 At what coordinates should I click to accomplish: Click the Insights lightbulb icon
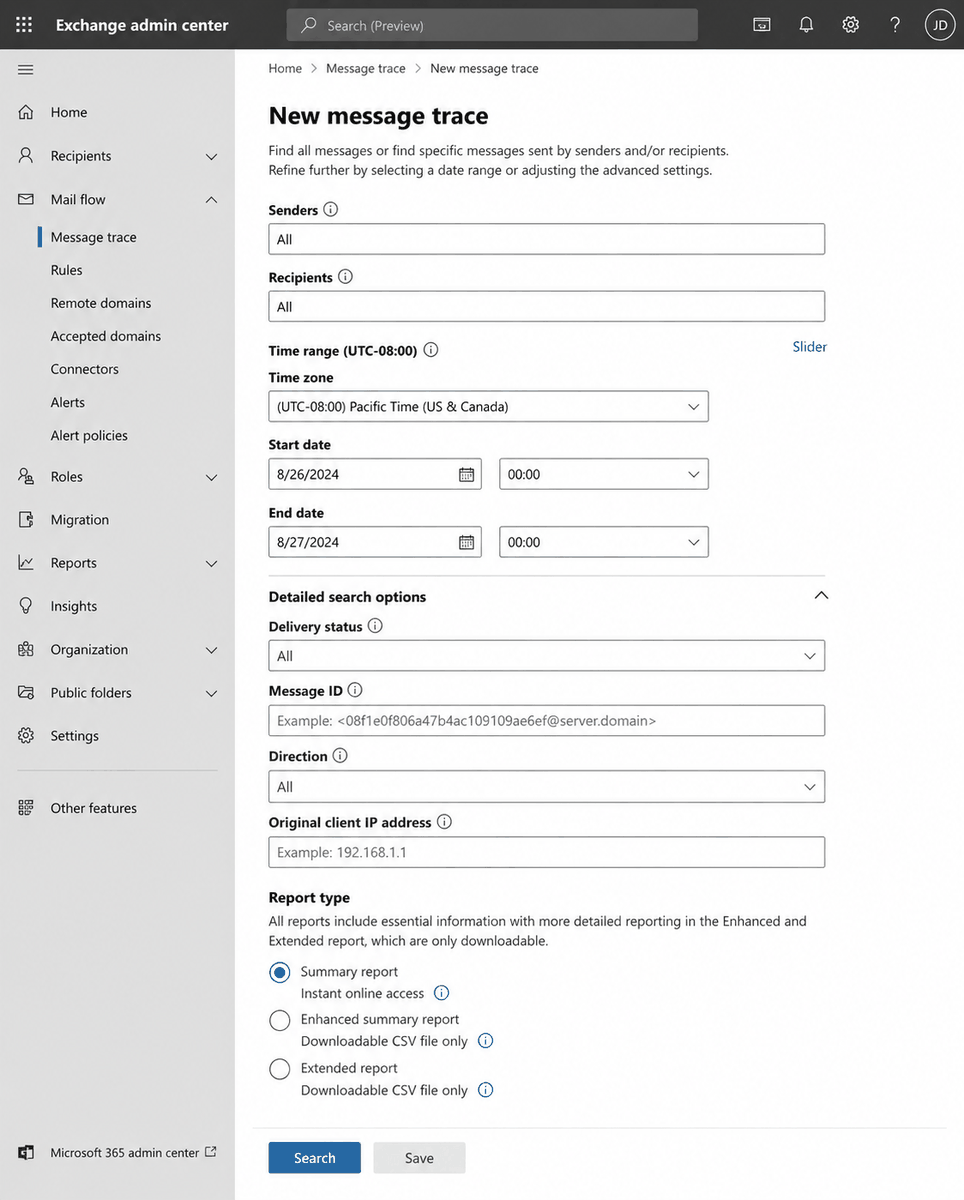26,606
